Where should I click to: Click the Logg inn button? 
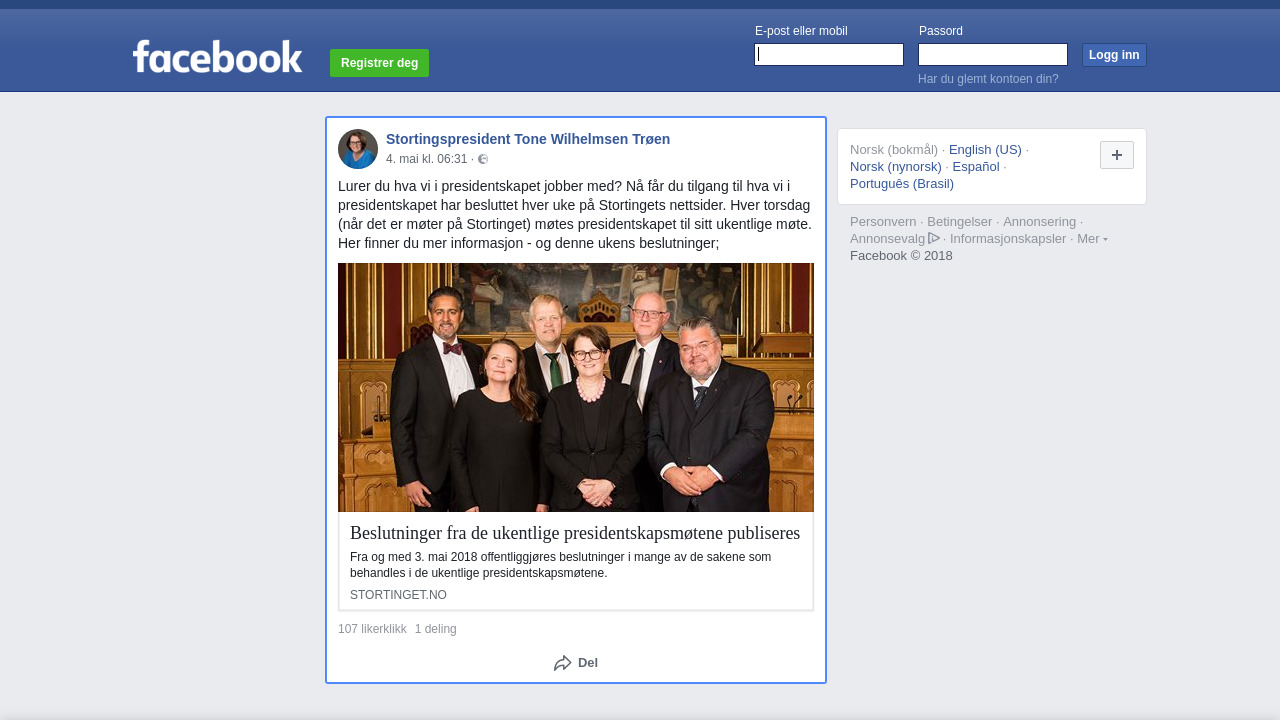1114,55
